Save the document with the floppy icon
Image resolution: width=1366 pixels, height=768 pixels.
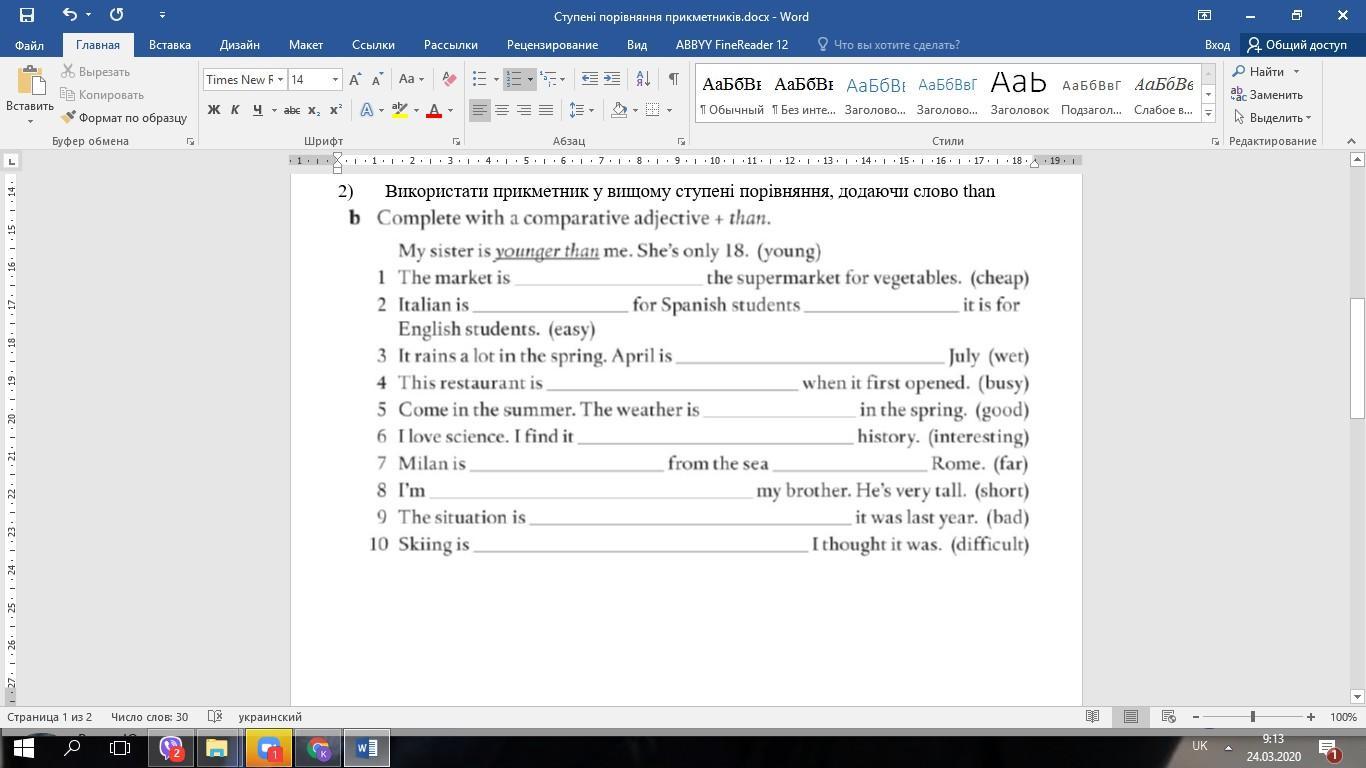[x=27, y=15]
